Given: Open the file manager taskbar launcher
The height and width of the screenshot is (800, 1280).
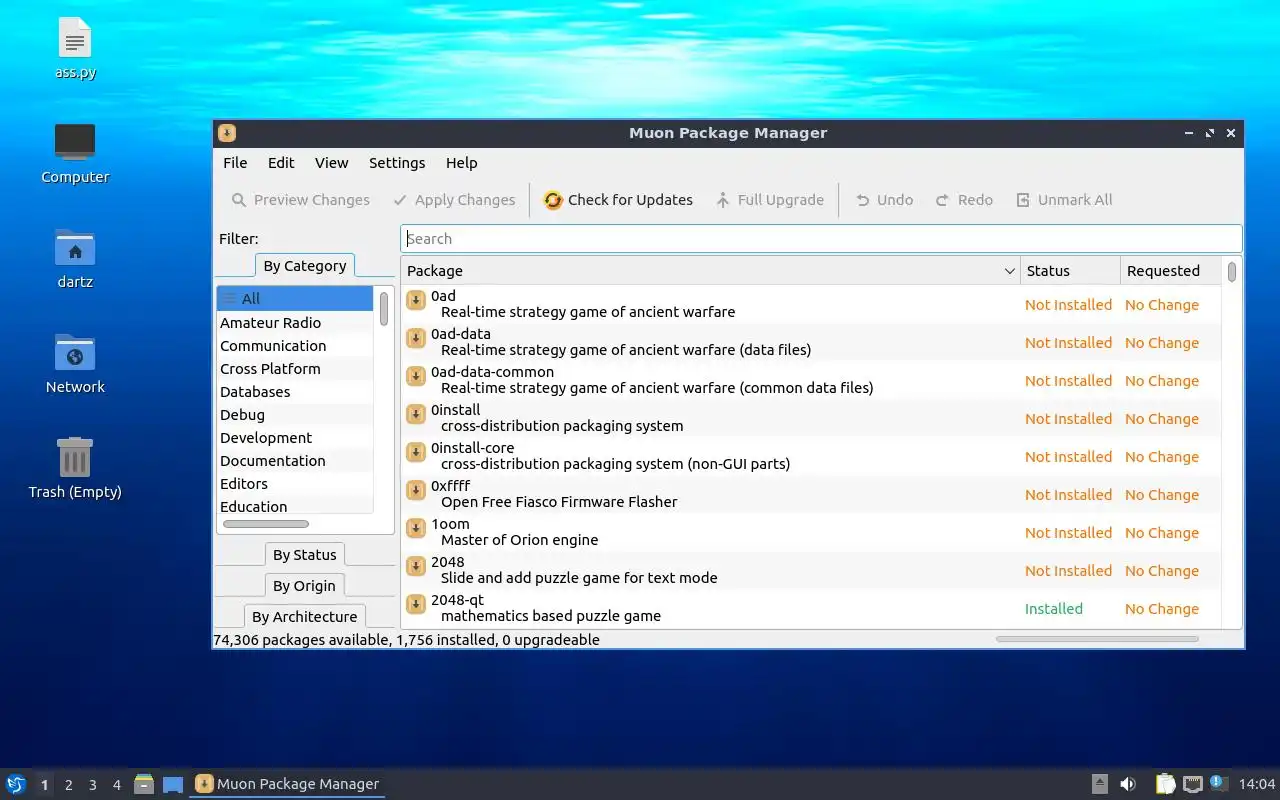Looking at the screenshot, I should coord(144,784).
